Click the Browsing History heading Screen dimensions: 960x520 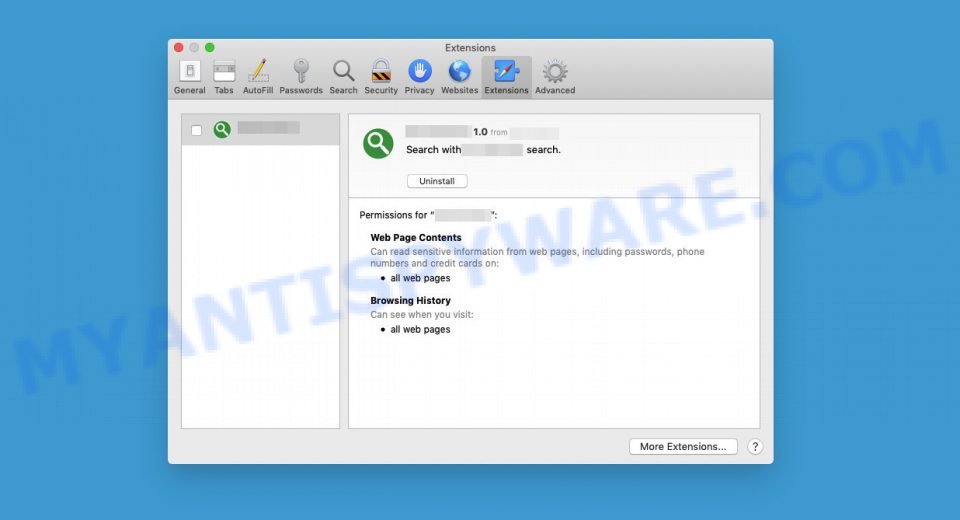[410, 301]
